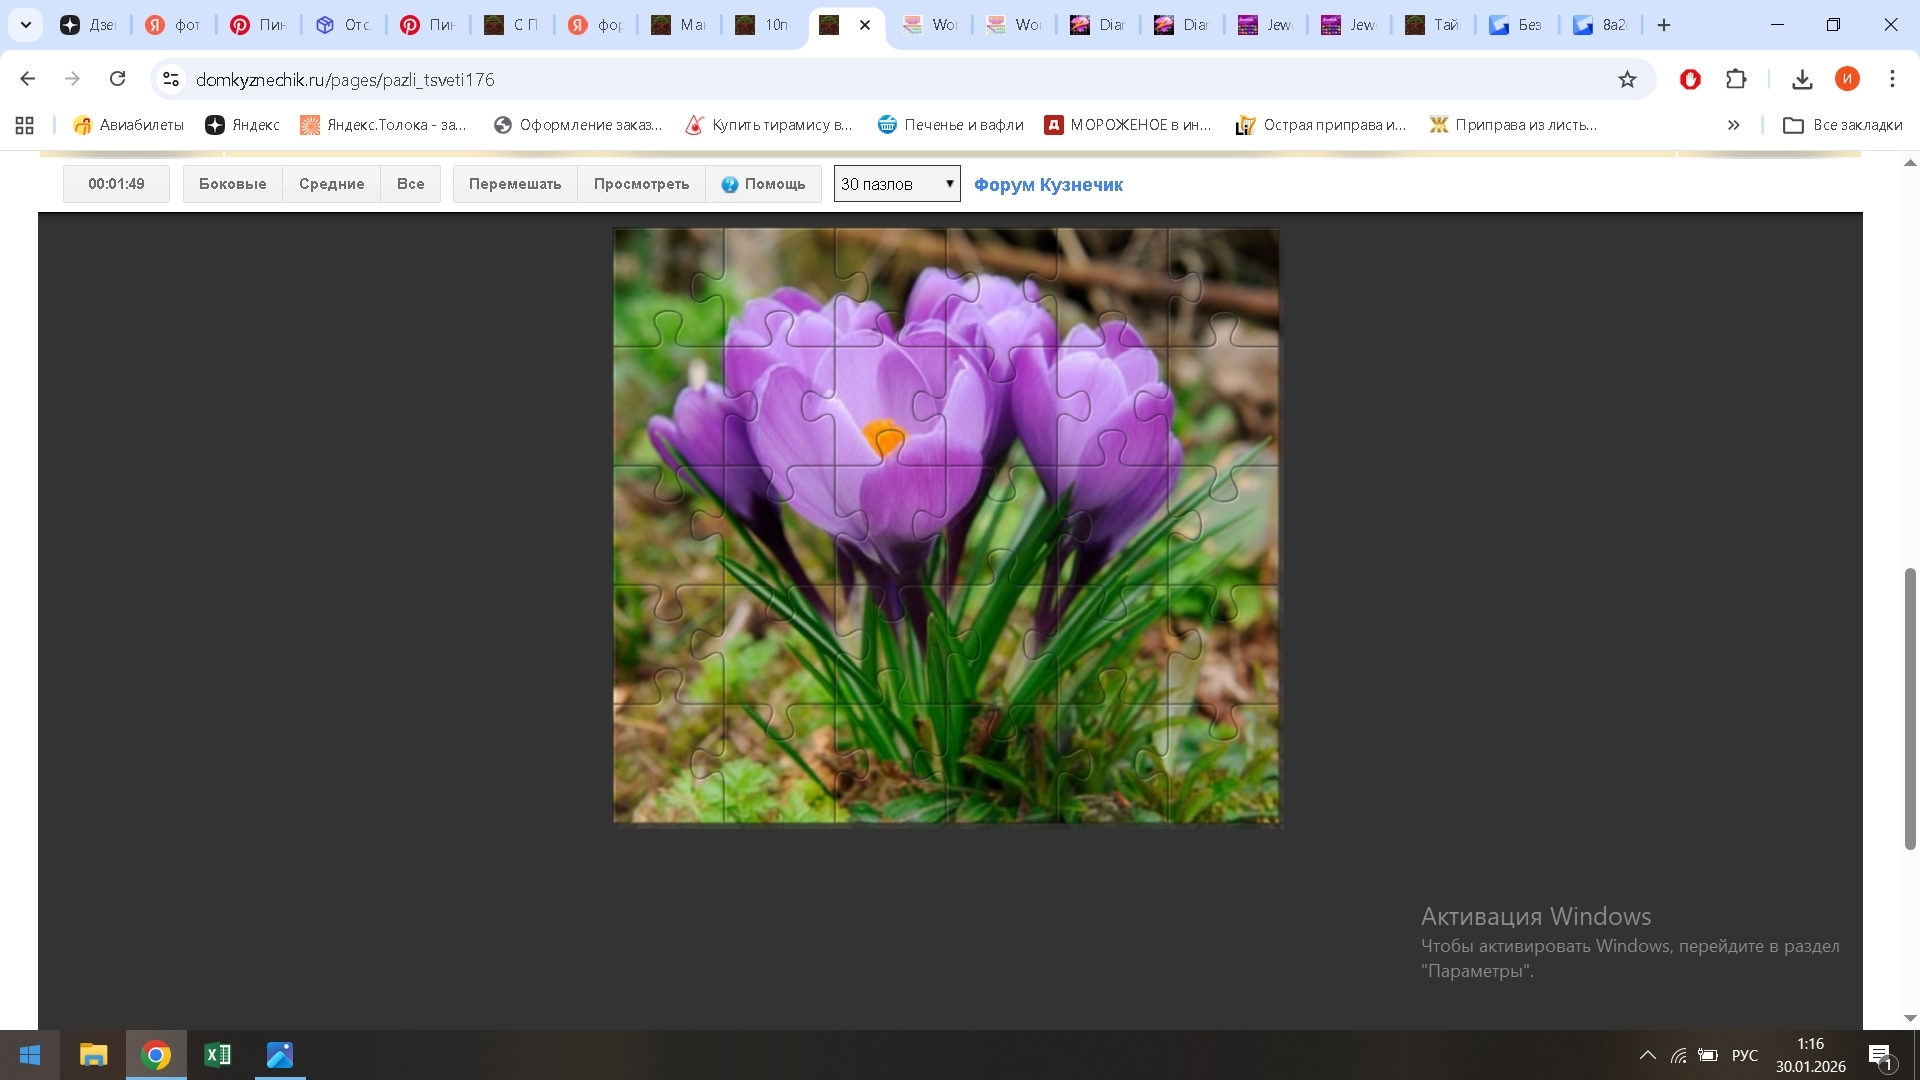Open the Chrome downloads icon
Viewport: 1920px width, 1080px height.
pos(1802,79)
